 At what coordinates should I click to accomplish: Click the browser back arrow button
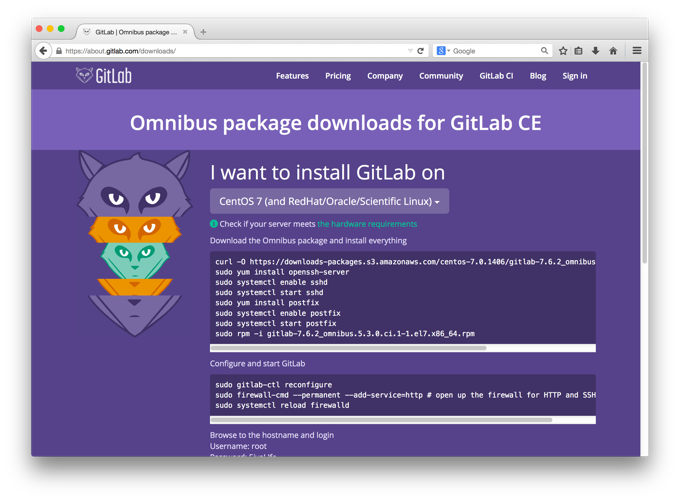(x=43, y=51)
